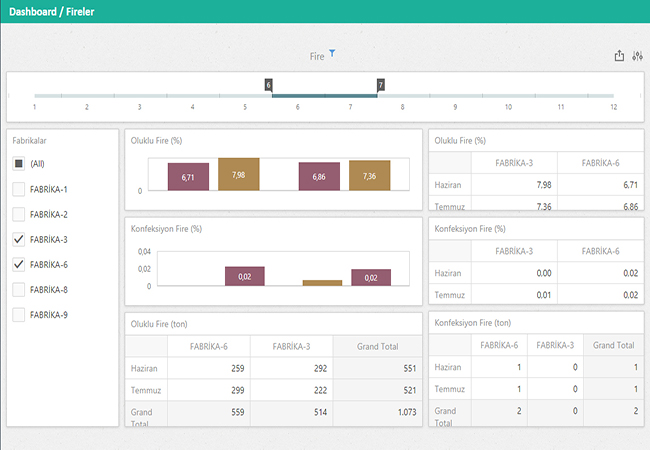Enable the FABRİKA-1 checkbox

(x=18, y=189)
